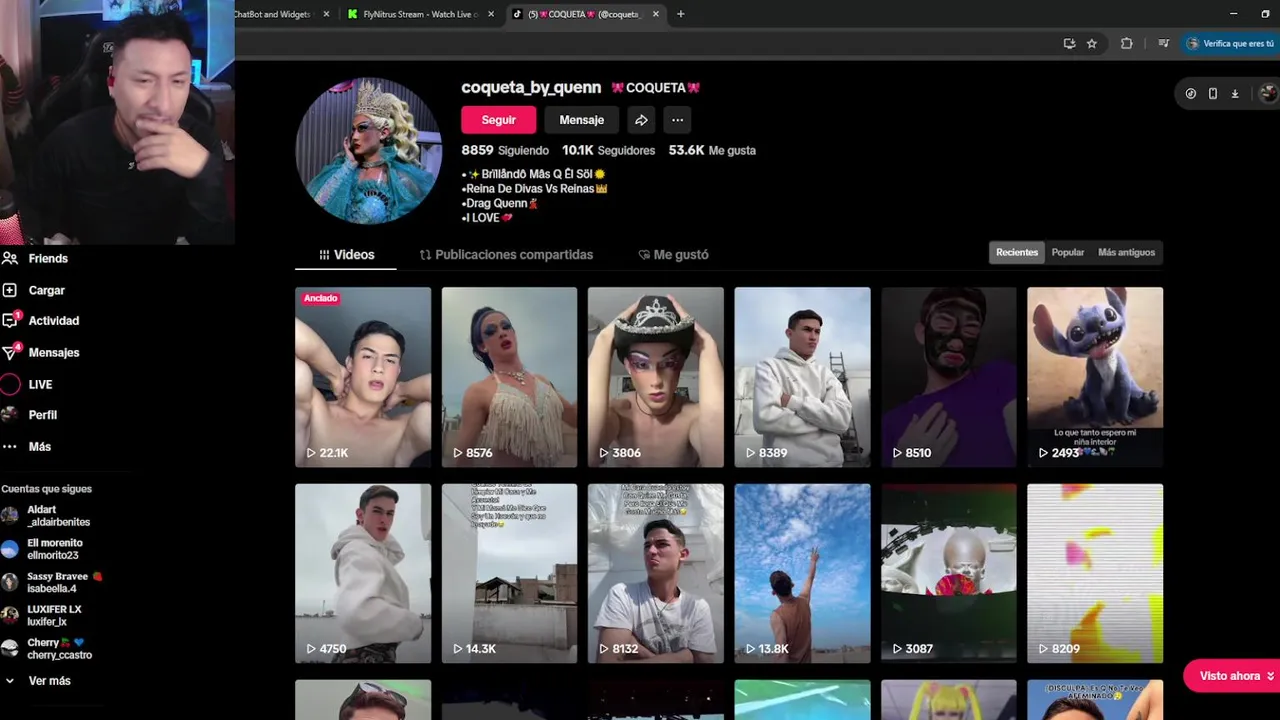Click the Visto ahora button
This screenshot has height=720, width=1280.
click(1230, 676)
